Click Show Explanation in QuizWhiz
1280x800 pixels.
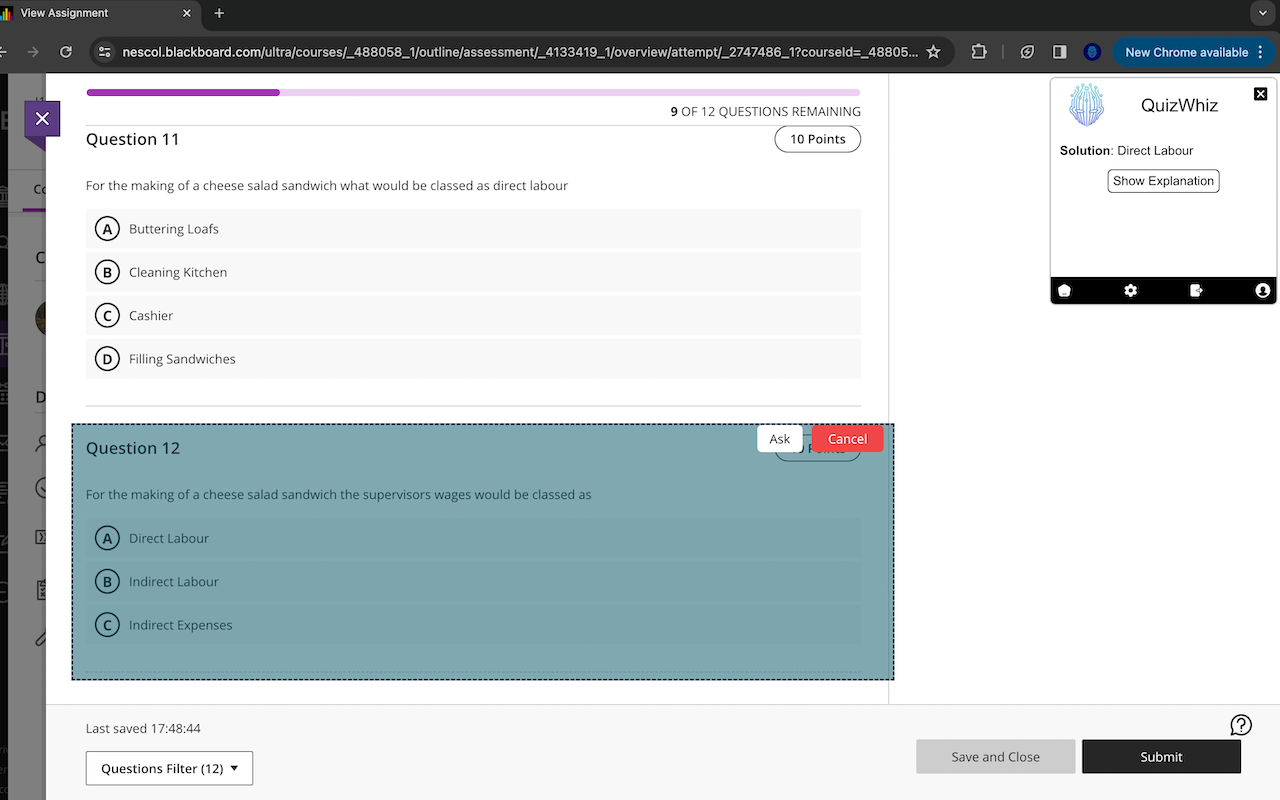(x=1163, y=181)
